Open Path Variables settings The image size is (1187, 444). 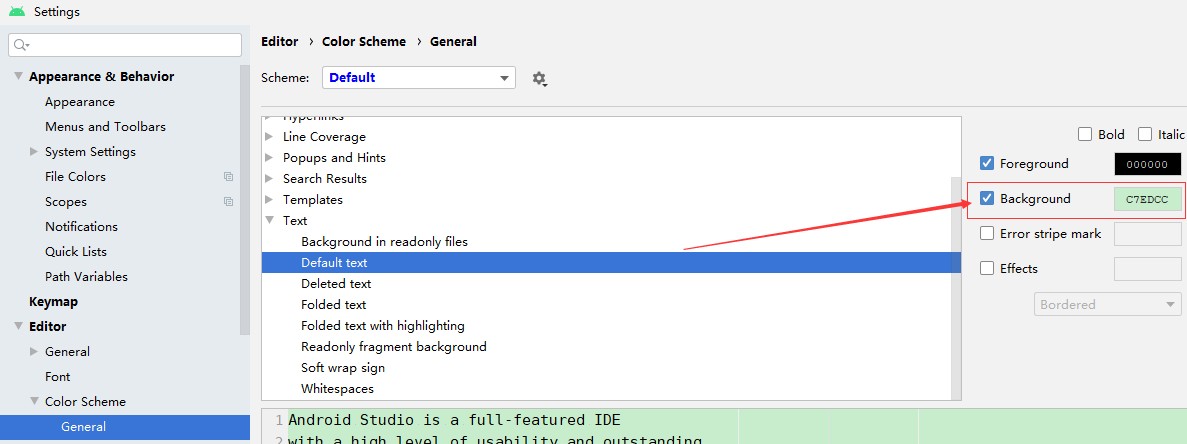tap(86, 277)
